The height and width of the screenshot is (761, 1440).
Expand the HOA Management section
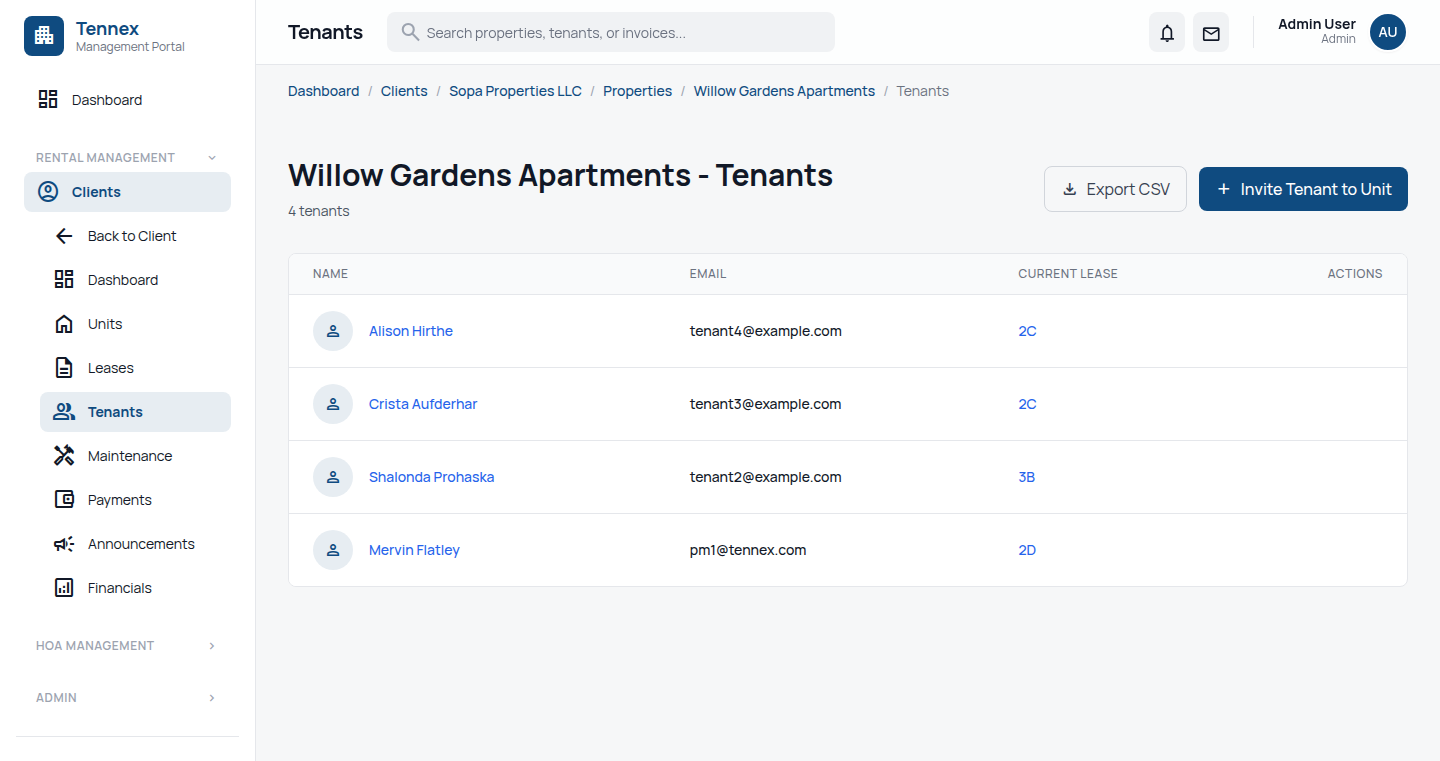coord(211,645)
